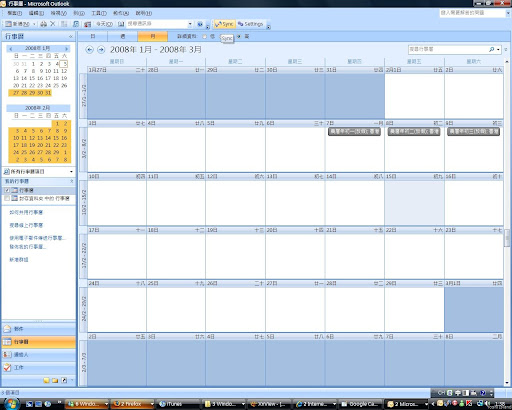
Task: Switch to the 週 (Week) view tab
Action: click(123, 36)
